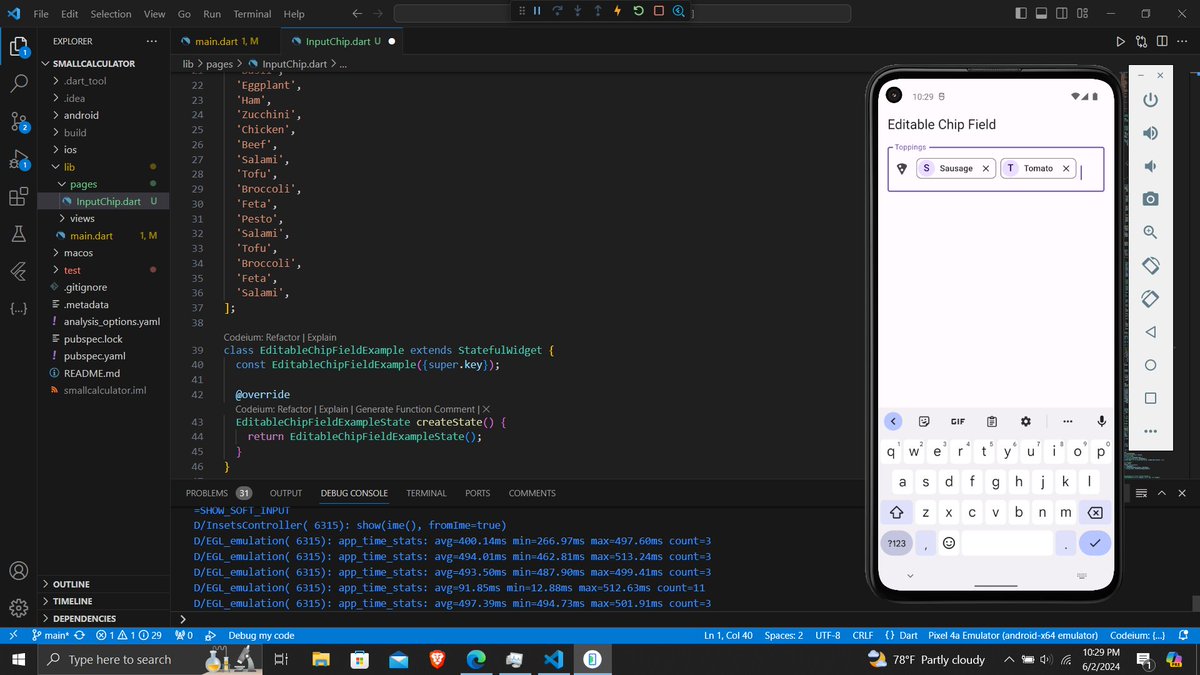Trigger hot reload with the lightning icon

[x=617, y=13]
